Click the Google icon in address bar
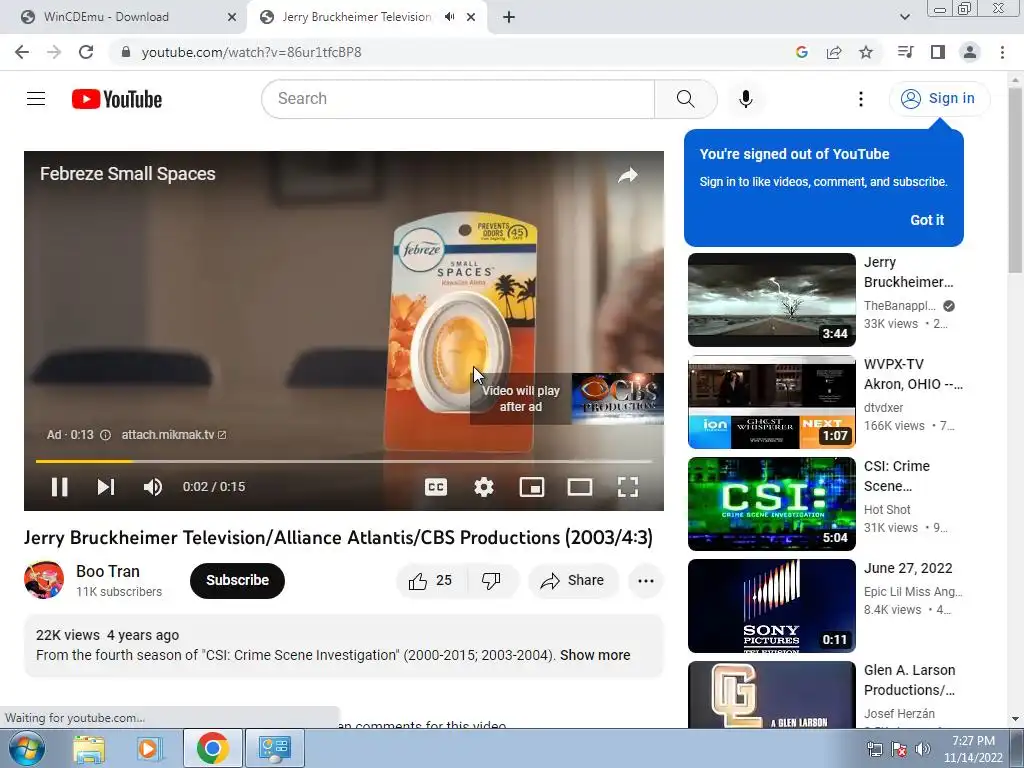Screen dimensions: 1024x768 (802, 52)
